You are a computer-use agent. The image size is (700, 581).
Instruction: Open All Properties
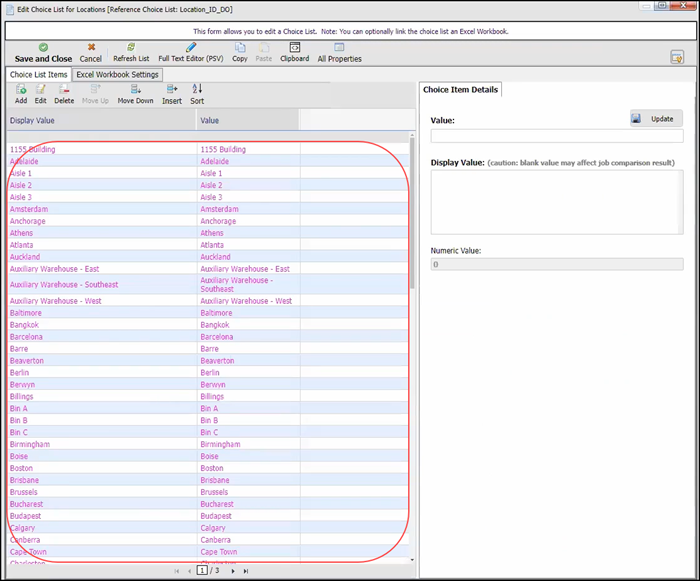(x=339, y=47)
